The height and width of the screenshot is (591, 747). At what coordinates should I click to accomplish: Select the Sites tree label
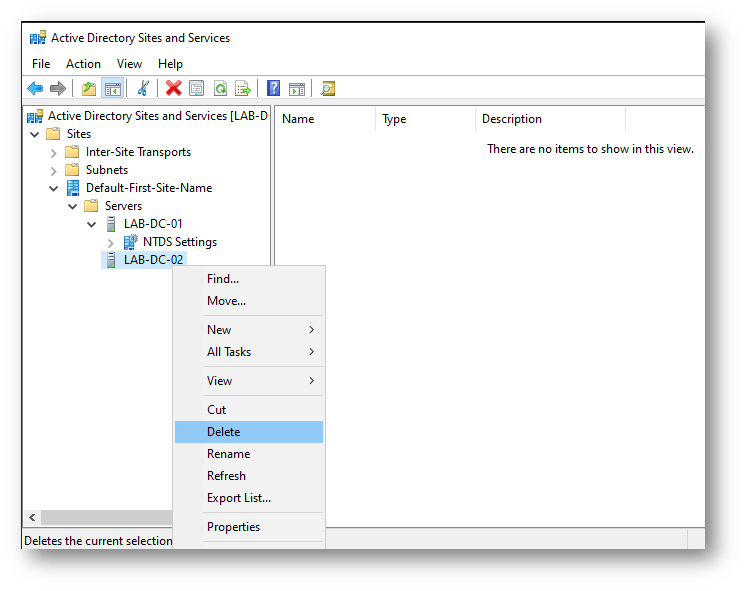(79, 134)
